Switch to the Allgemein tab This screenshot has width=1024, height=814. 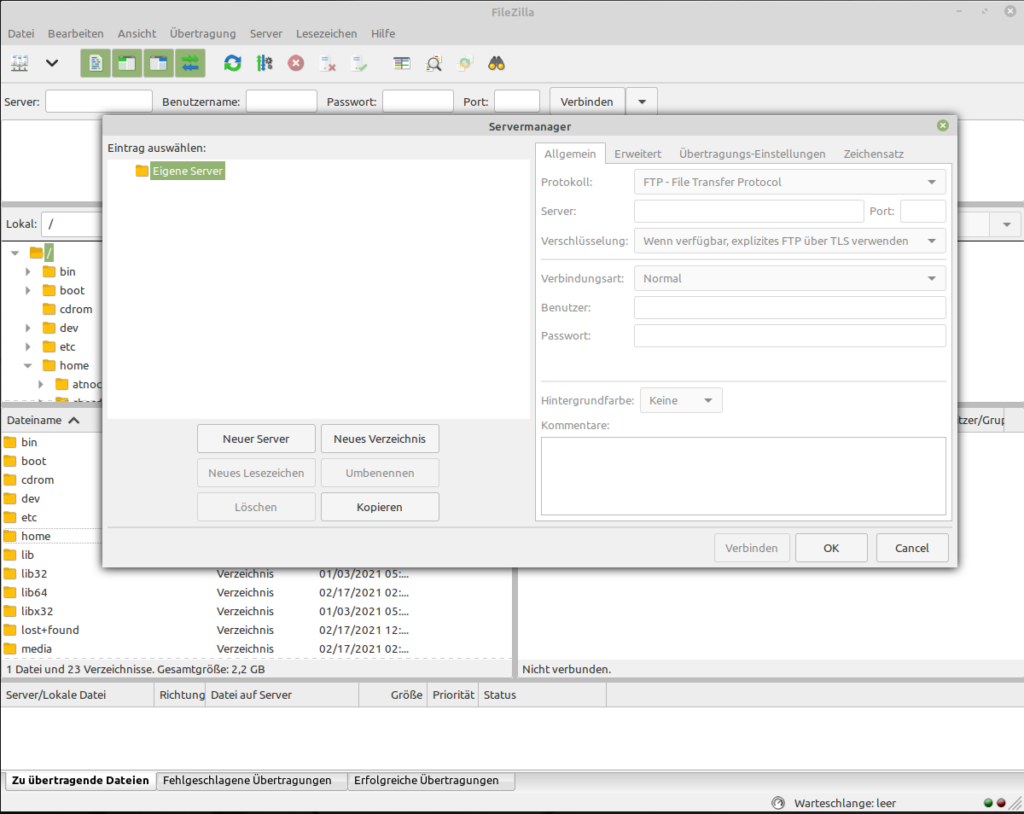click(x=570, y=154)
